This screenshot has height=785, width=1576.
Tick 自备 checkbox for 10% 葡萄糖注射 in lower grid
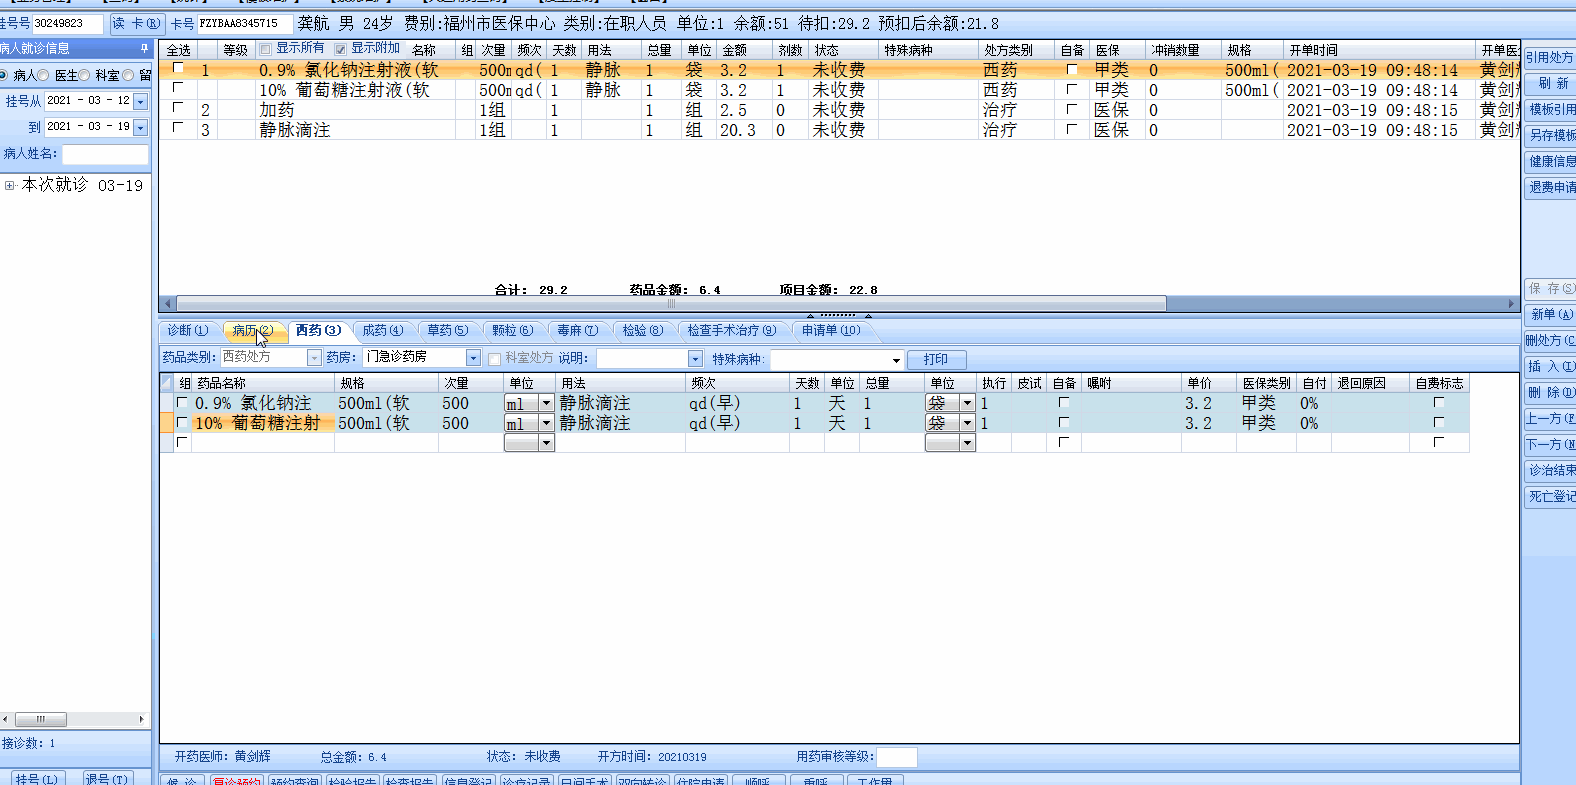[x=1063, y=422]
